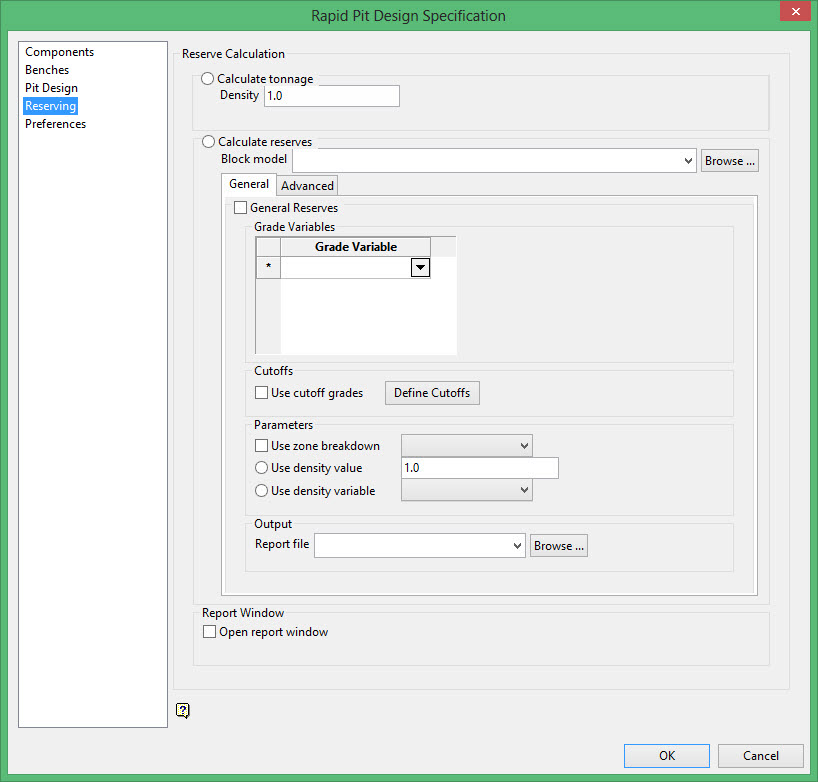Open the Pit Design section in sidebar
The image size is (818, 782).
51,88
